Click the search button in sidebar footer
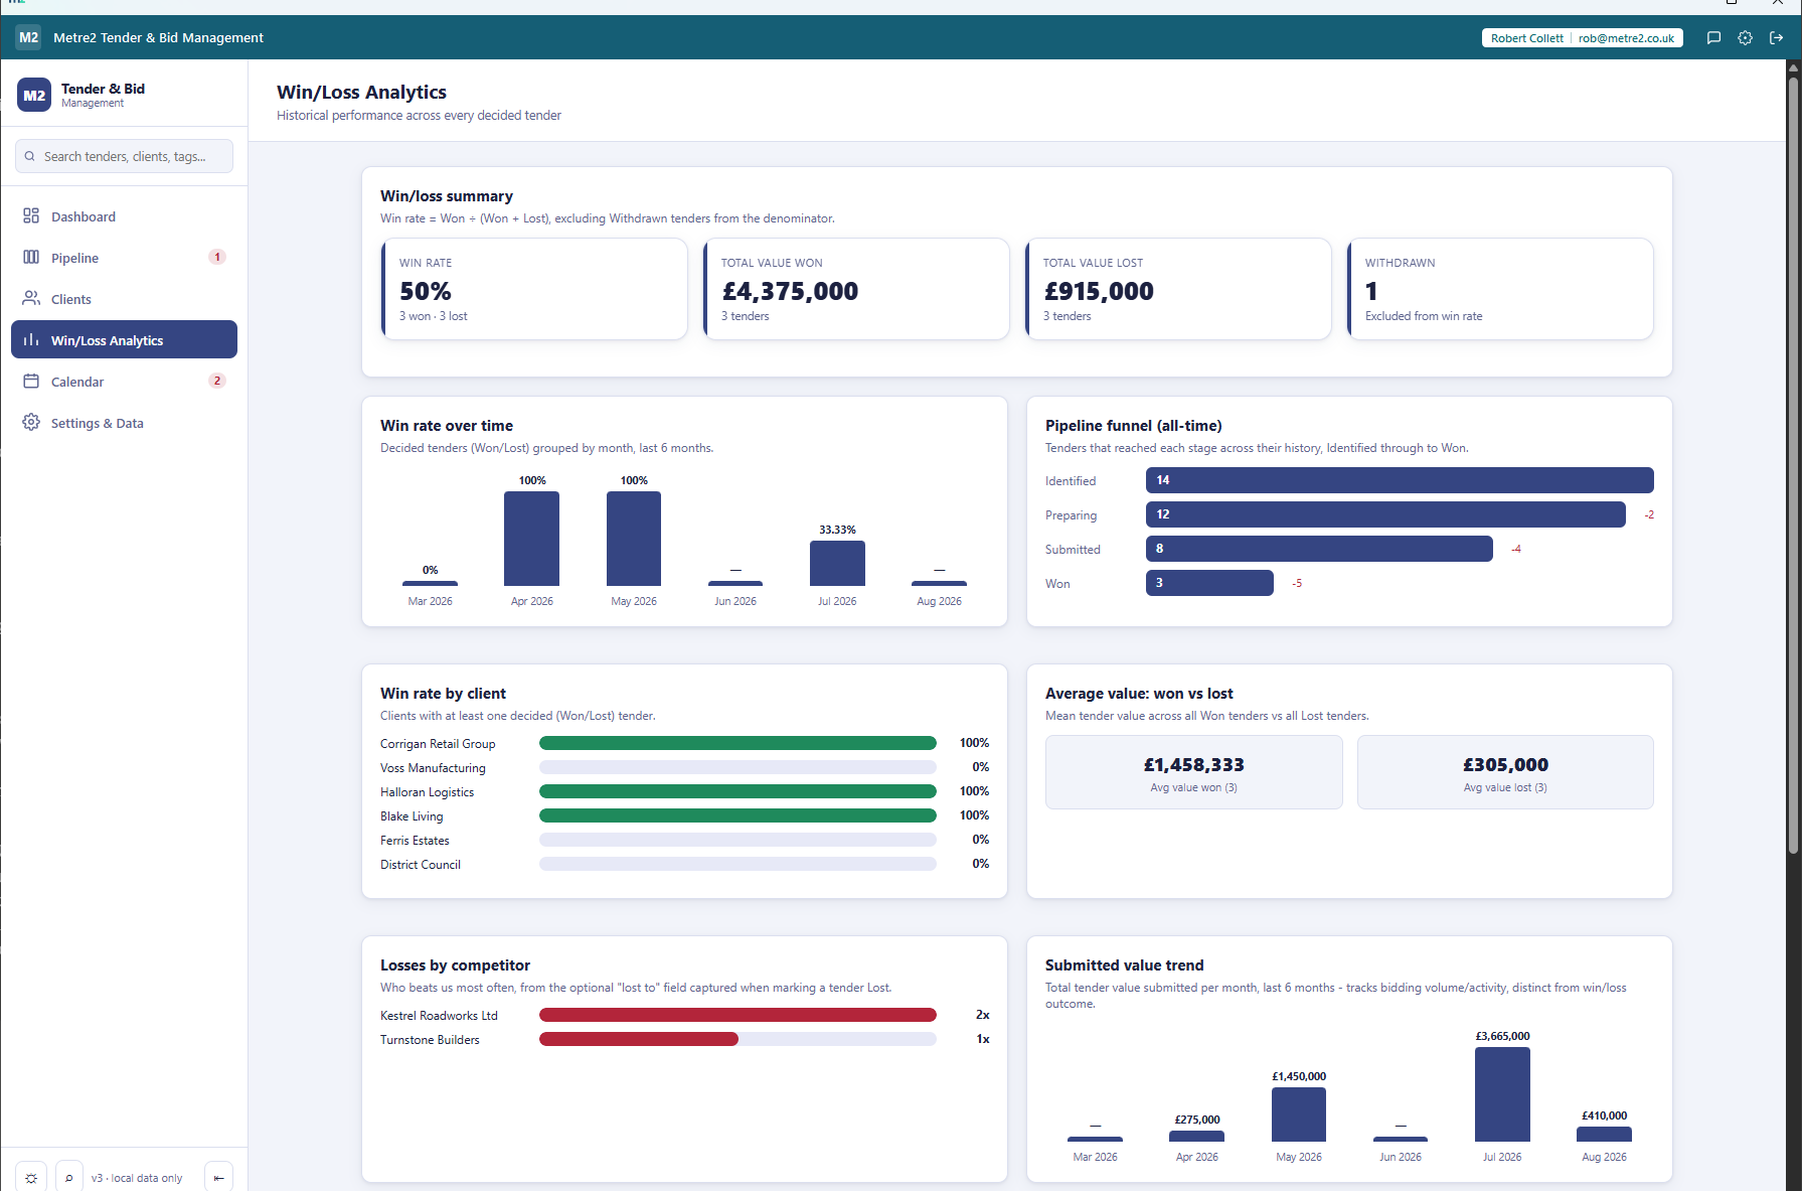This screenshot has width=1802, height=1191. point(69,1178)
